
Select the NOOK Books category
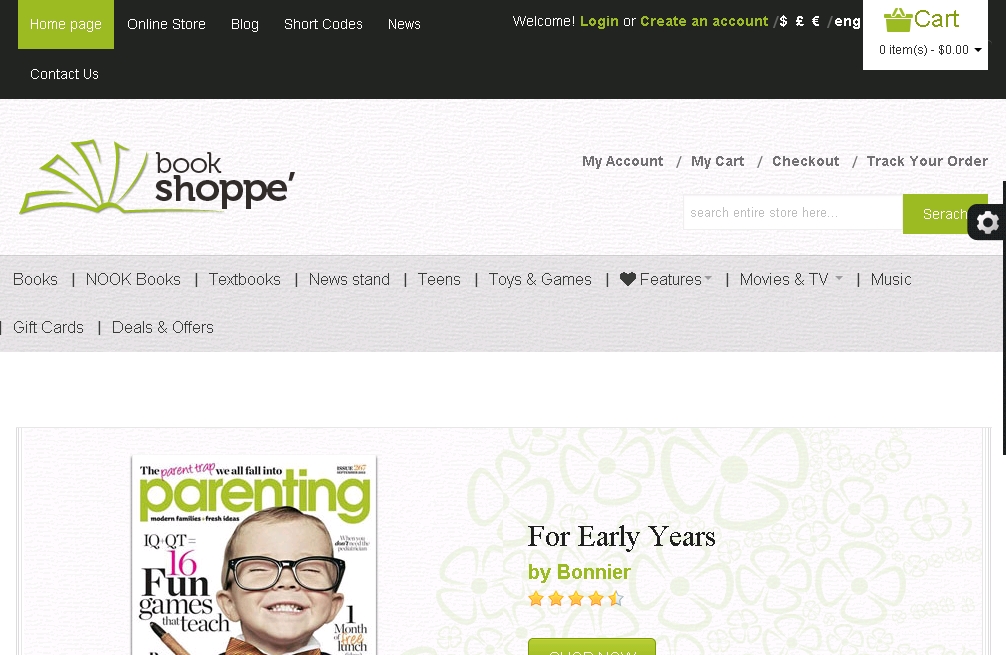click(133, 280)
